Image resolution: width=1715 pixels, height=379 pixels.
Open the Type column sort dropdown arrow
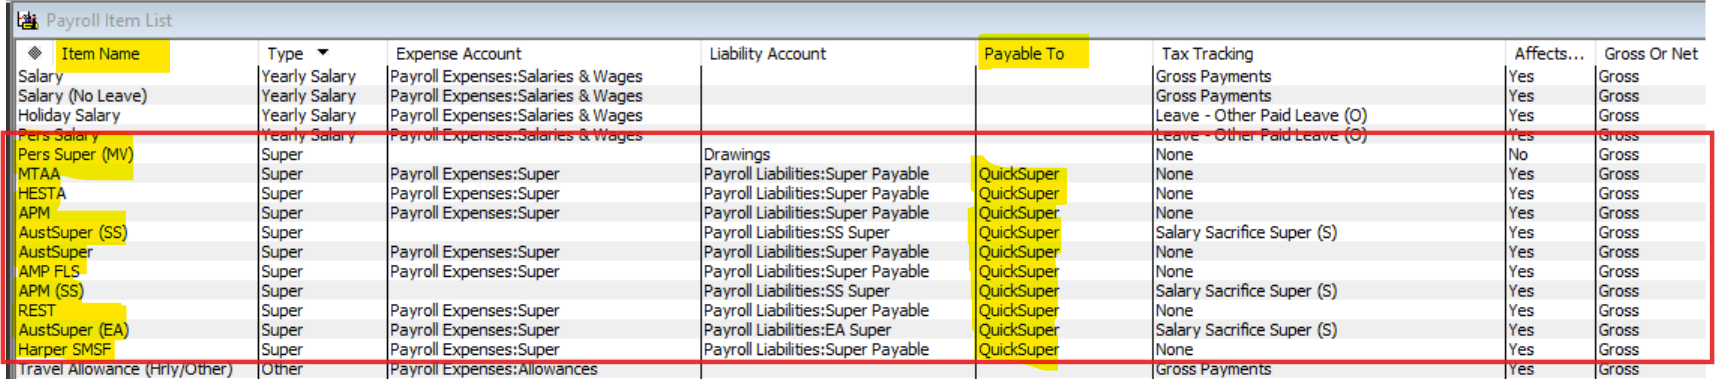coord(323,53)
